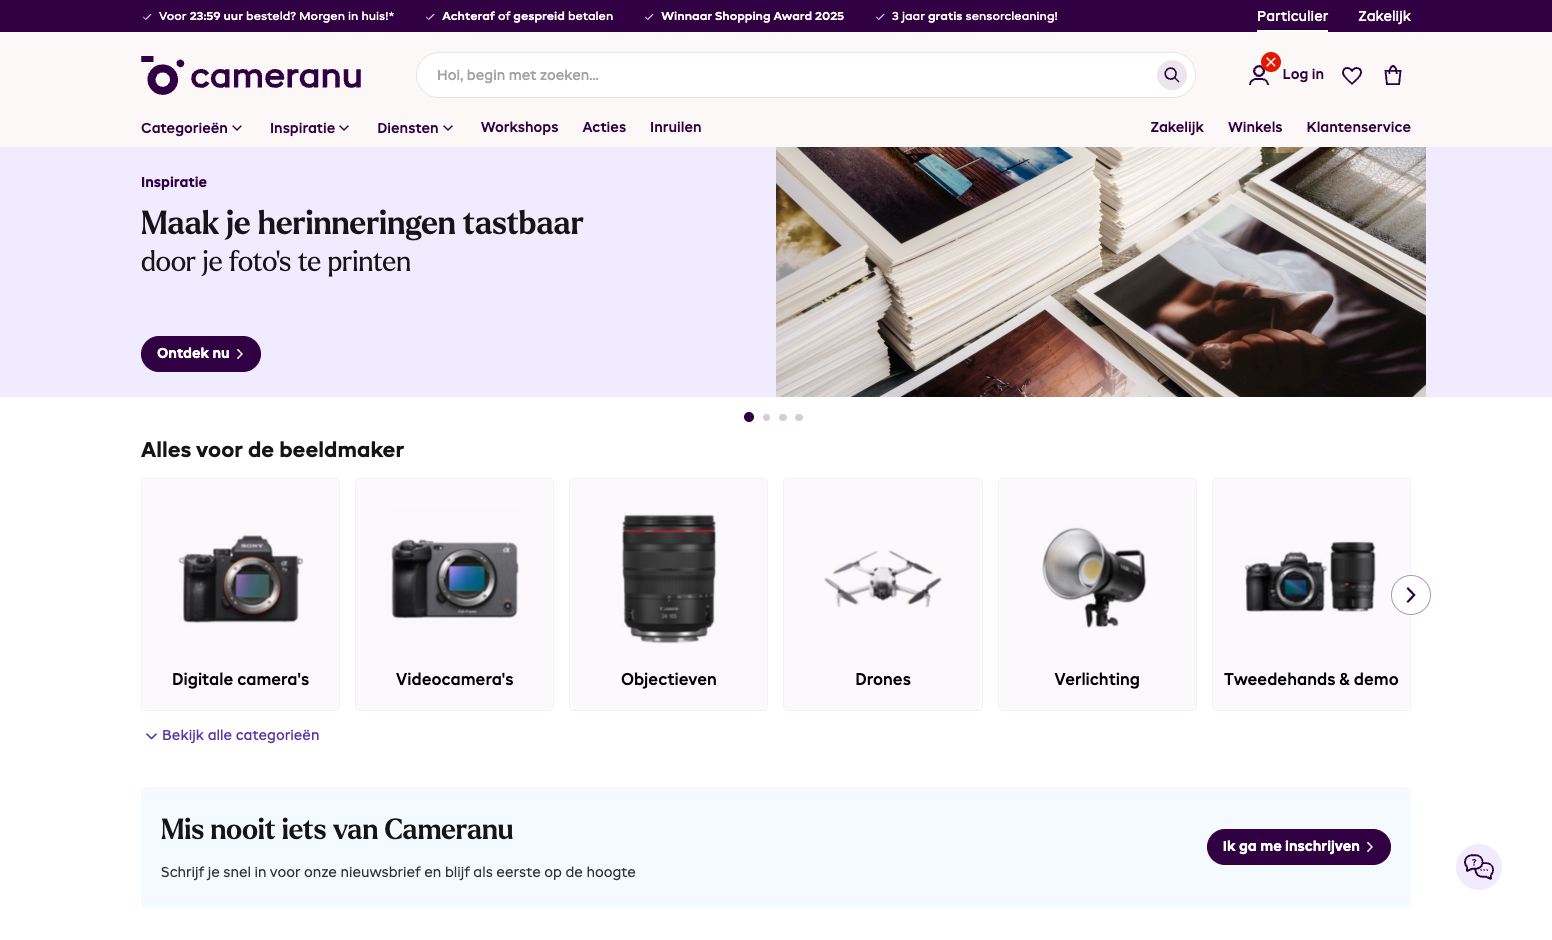Image resolution: width=1552 pixels, height=940 pixels.
Task: Focus the search input field
Action: click(x=790, y=75)
